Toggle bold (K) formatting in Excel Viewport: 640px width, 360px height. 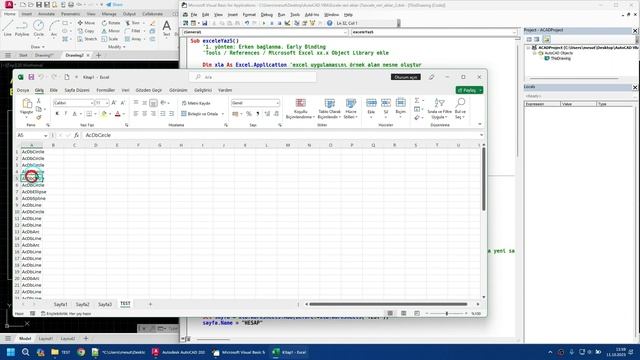[x=57, y=114]
